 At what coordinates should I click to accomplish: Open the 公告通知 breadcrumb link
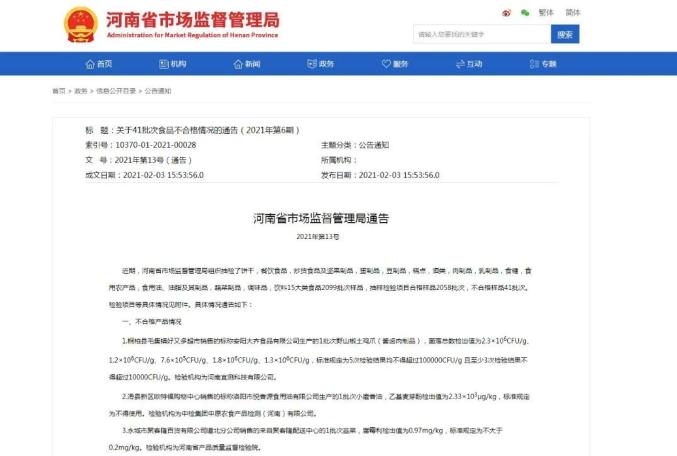(158, 91)
